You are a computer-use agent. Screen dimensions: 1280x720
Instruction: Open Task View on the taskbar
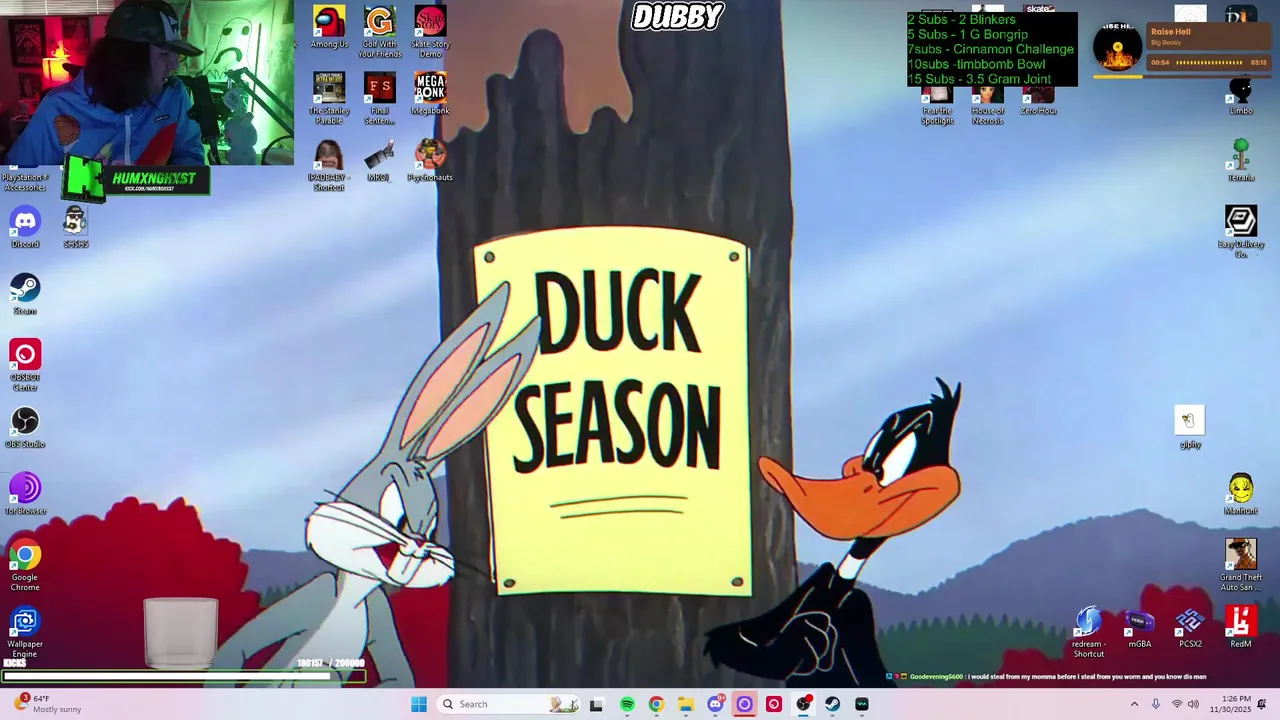(596, 704)
